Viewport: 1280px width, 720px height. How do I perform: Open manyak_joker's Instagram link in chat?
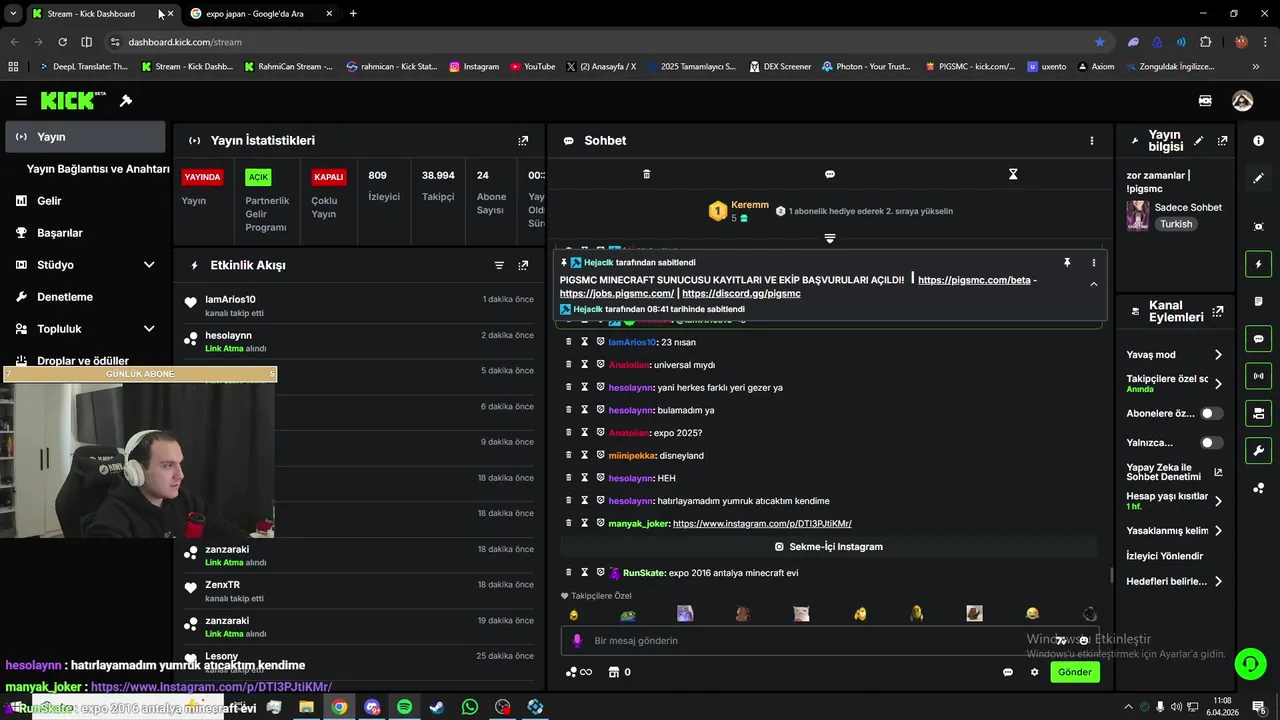(x=762, y=524)
